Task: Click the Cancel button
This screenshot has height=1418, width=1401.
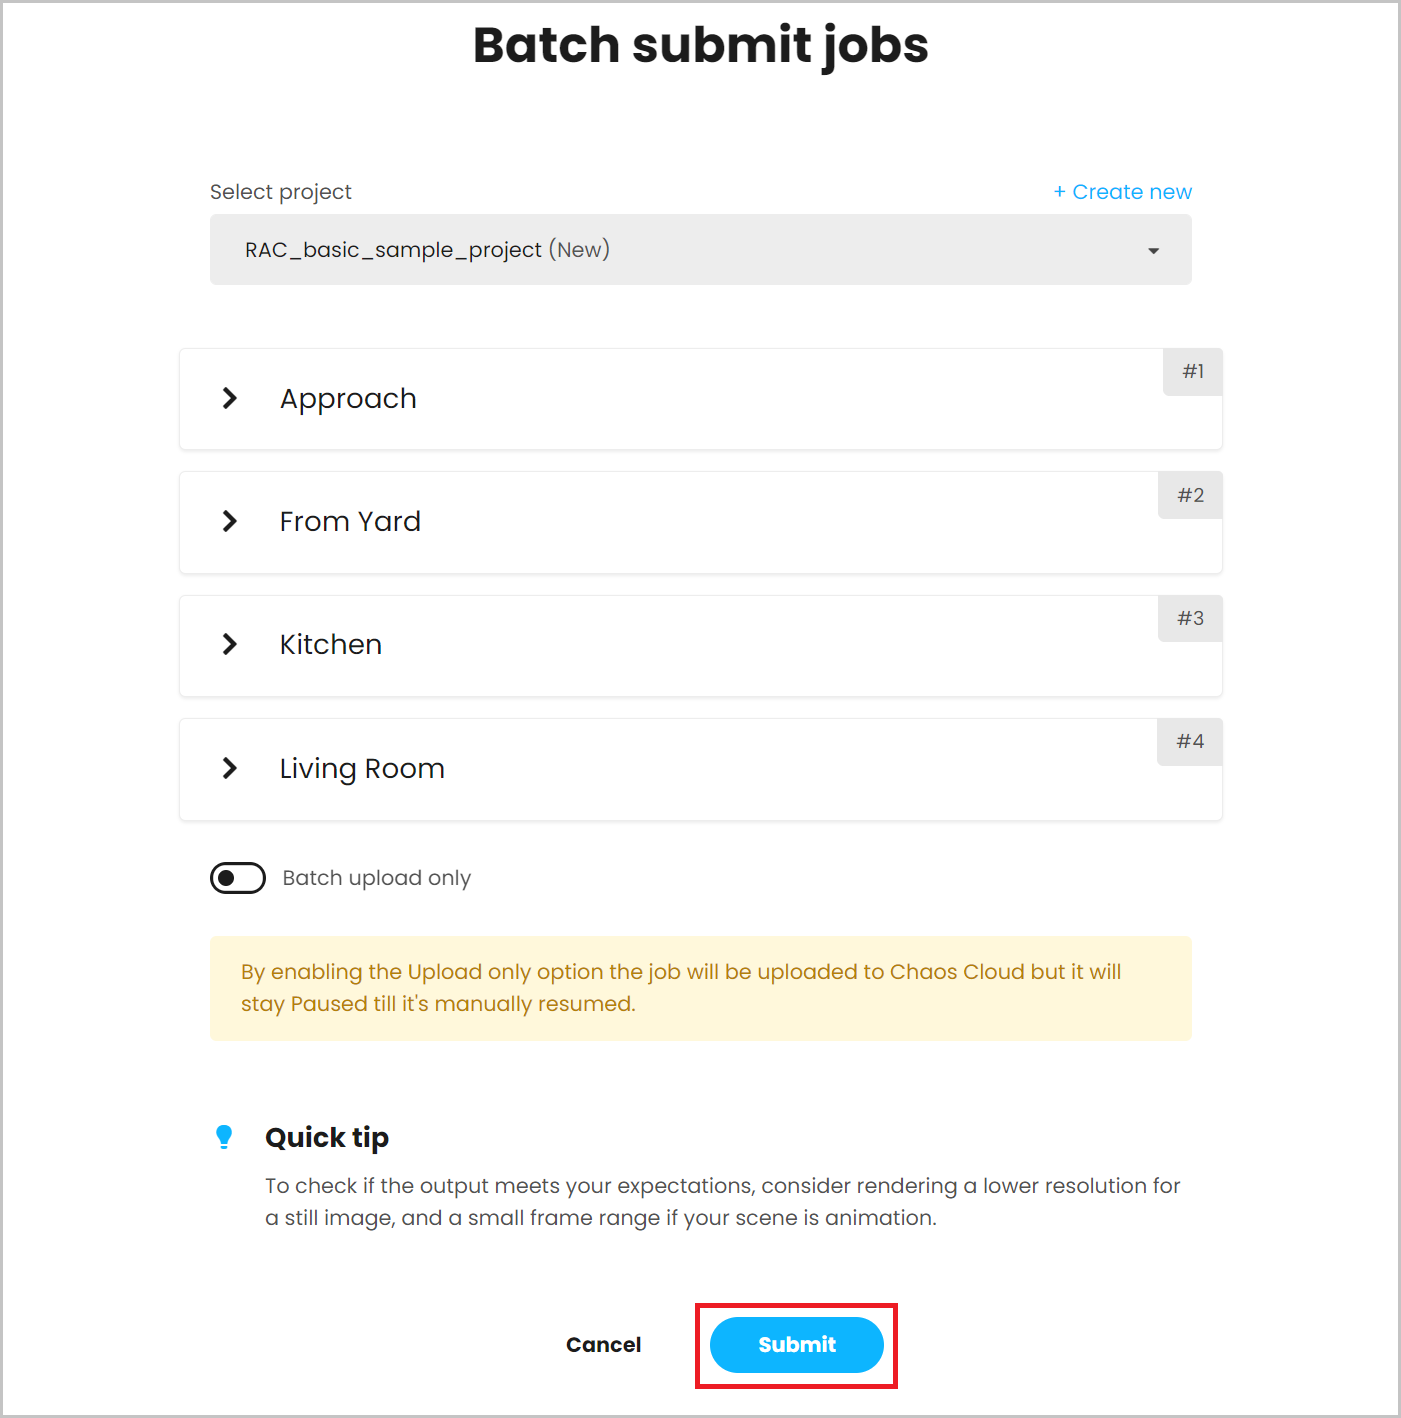Action: pyautogui.click(x=603, y=1345)
